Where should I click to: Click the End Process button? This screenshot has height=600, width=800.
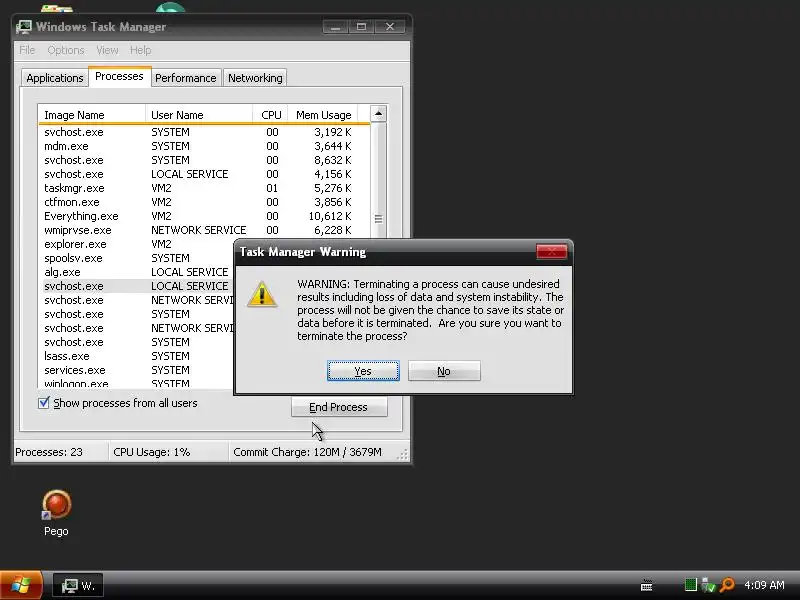point(339,407)
